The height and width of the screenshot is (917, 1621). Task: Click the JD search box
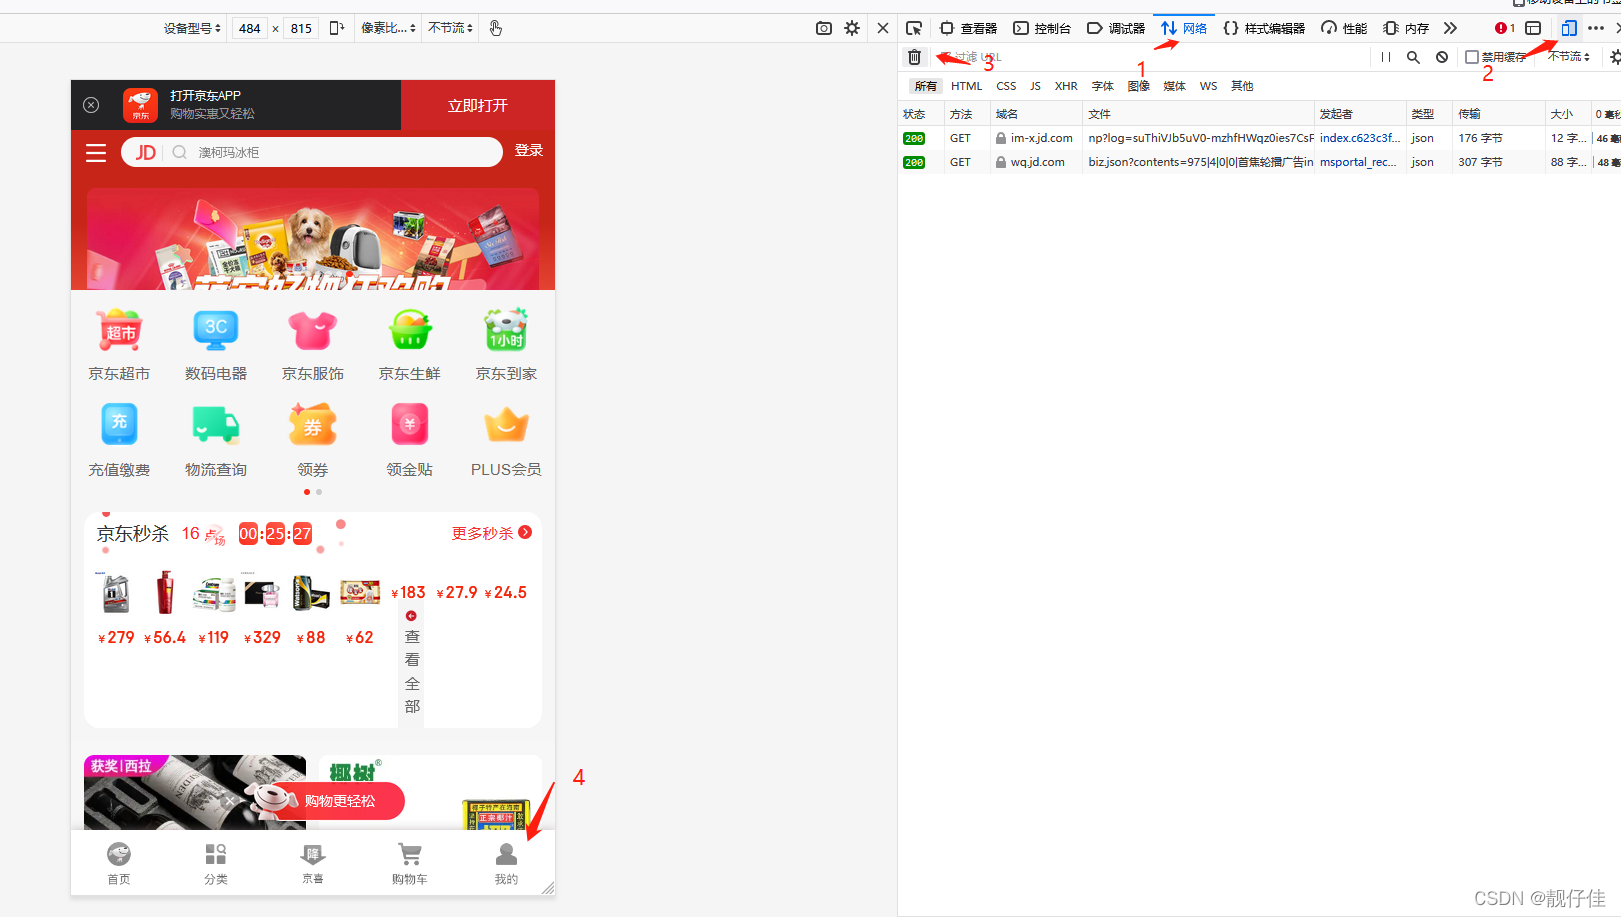click(x=312, y=152)
